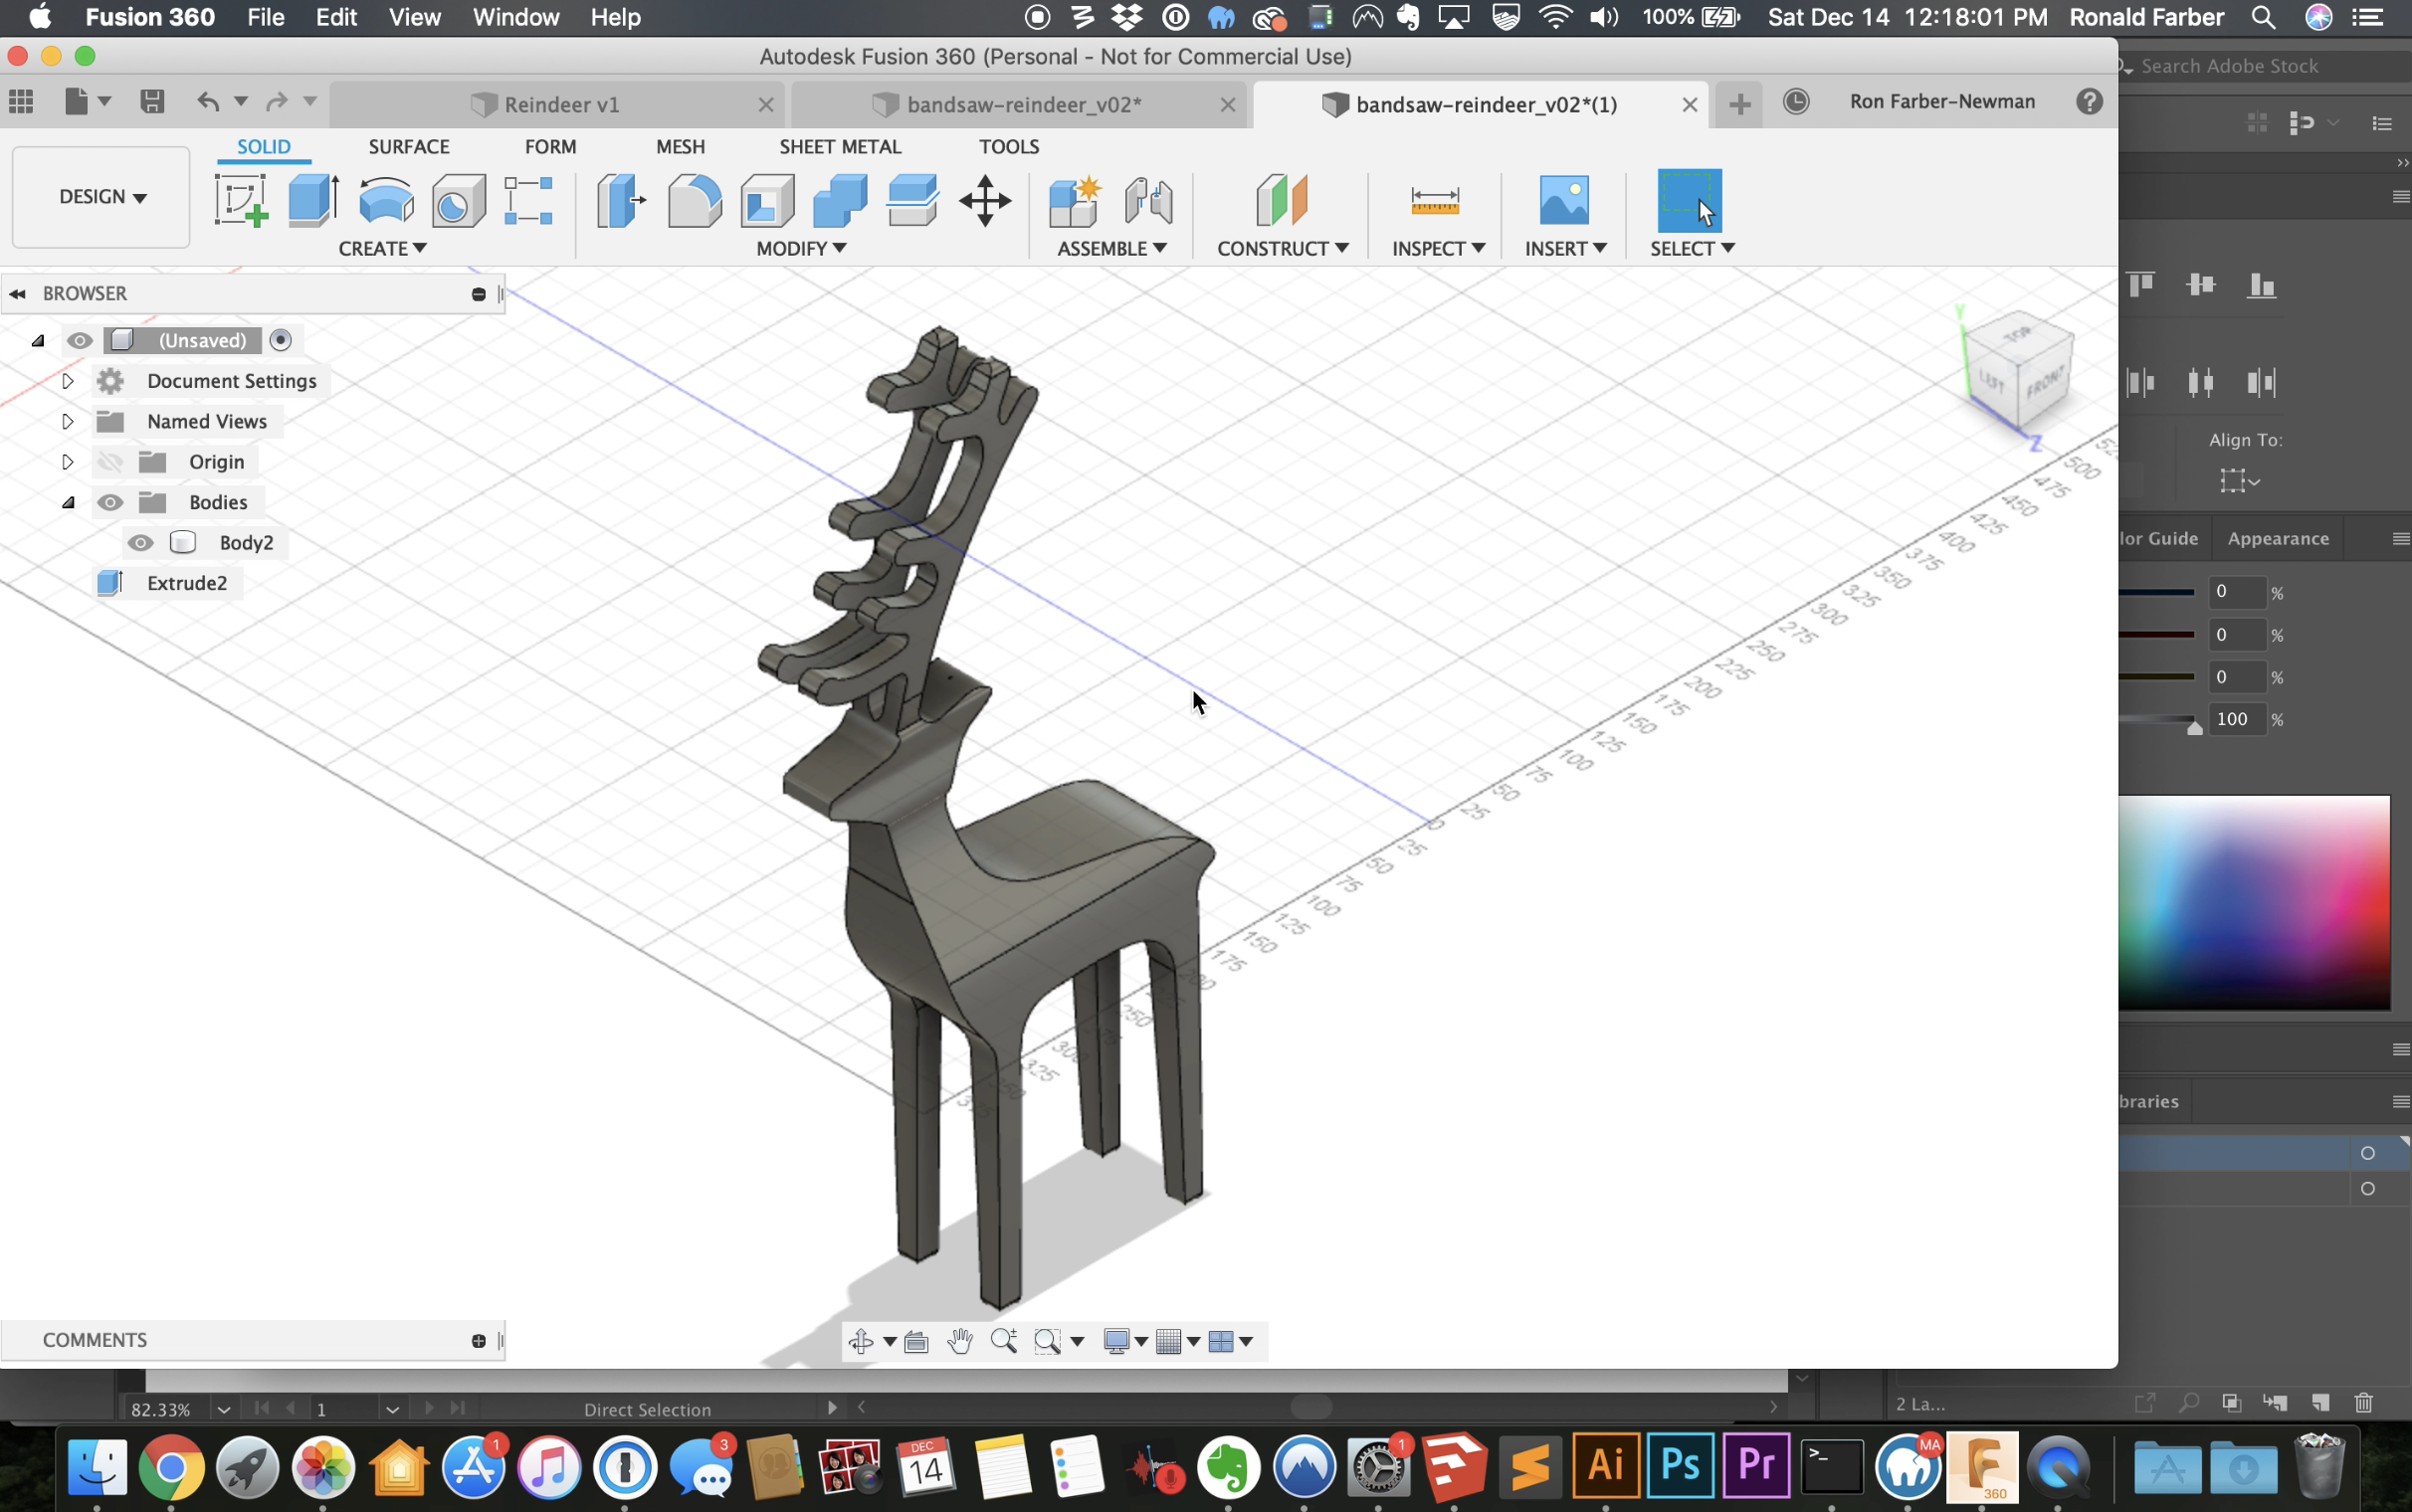2412x1512 pixels.
Task: Open the CONSTRUCT dropdown menu
Action: tap(1282, 248)
